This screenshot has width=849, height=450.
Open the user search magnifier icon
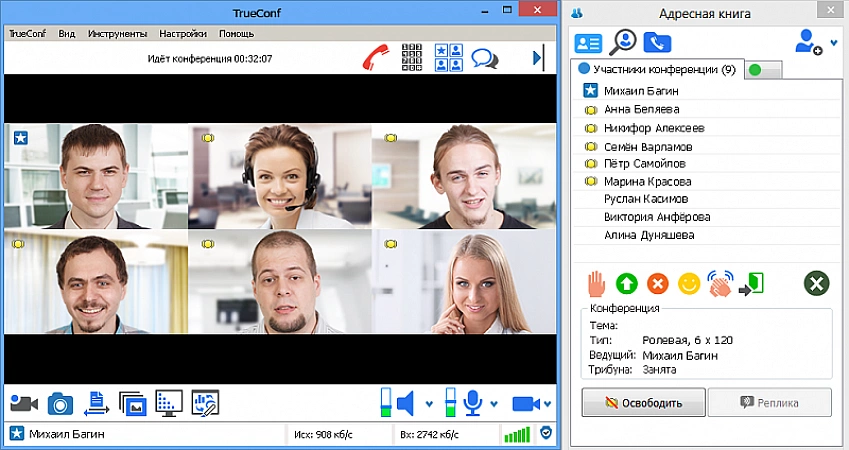[x=624, y=42]
